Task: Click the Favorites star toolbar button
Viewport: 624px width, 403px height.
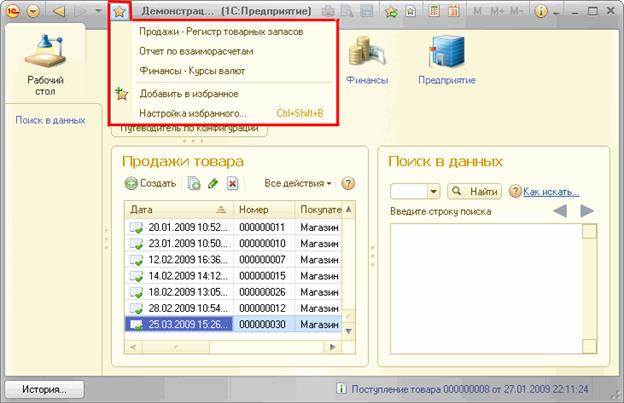Action: [x=119, y=11]
